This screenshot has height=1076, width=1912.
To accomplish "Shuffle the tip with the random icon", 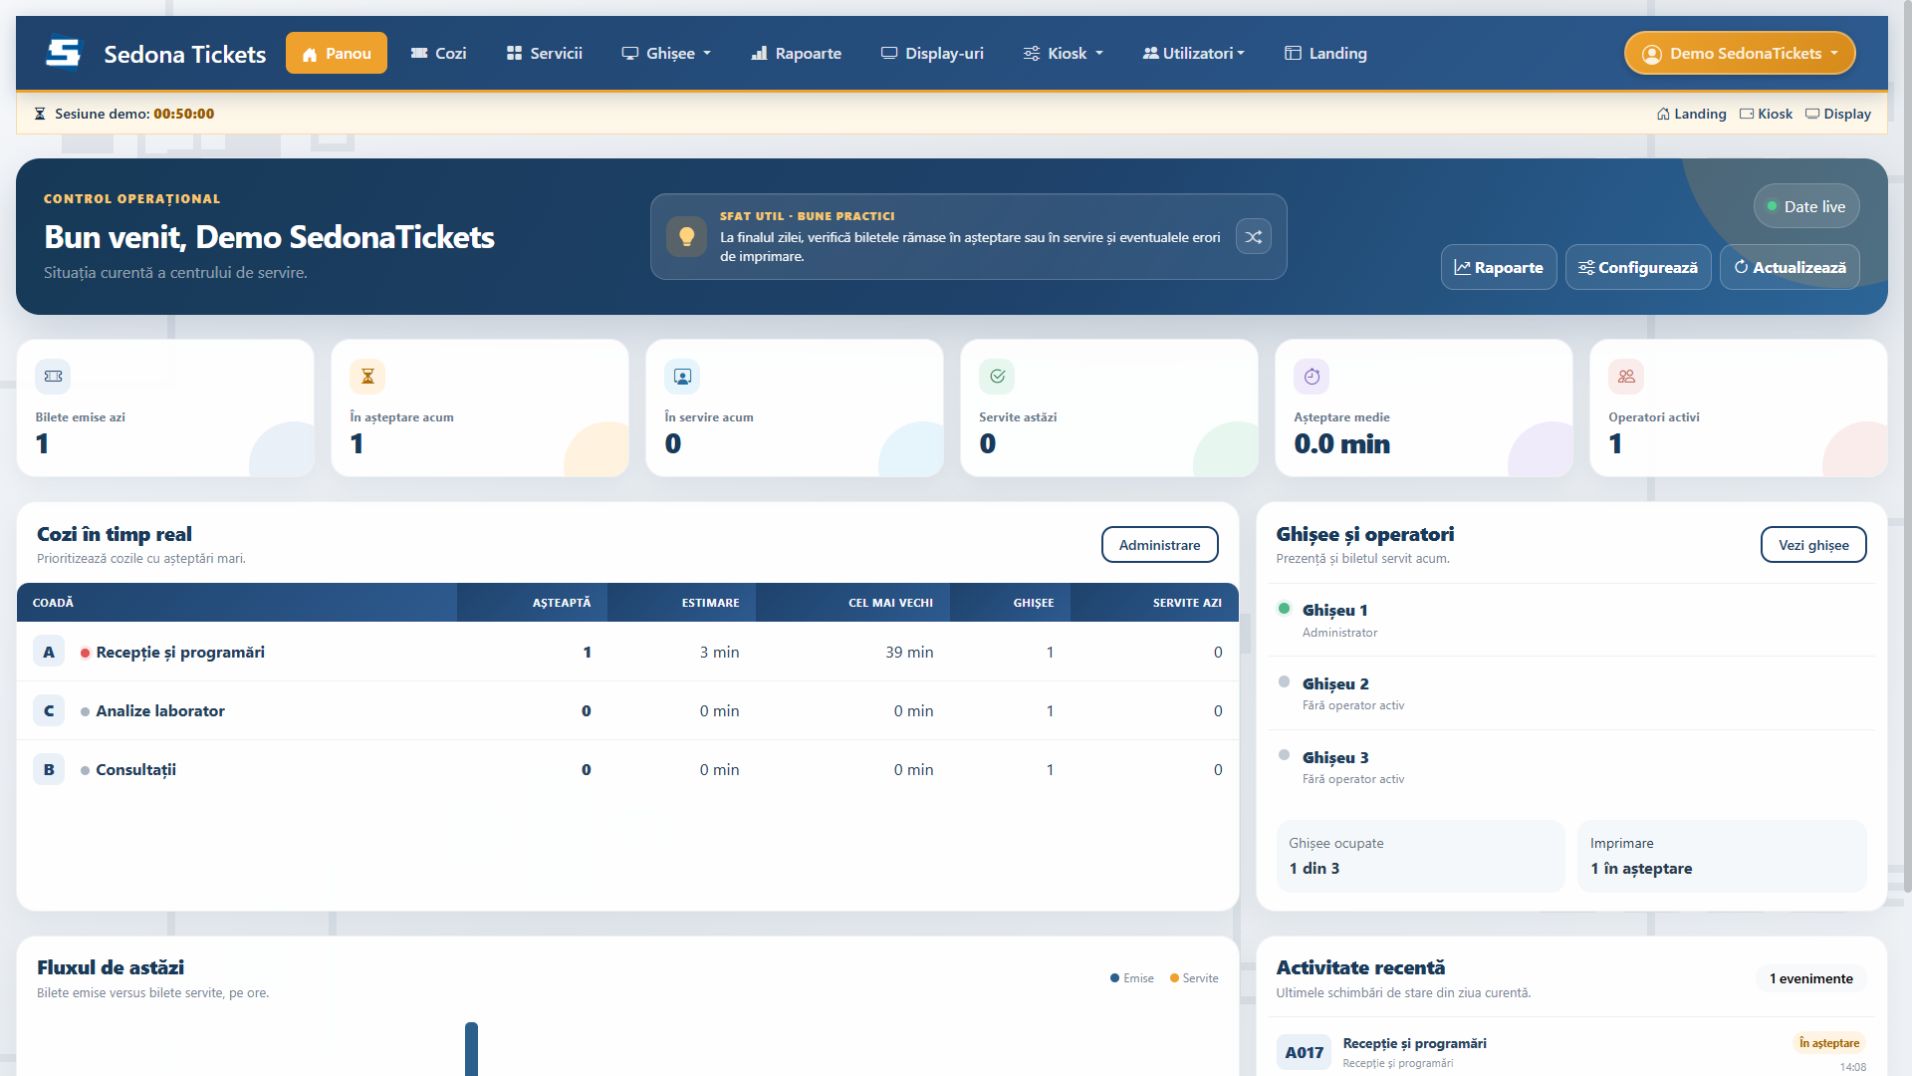I will click(x=1253, y=237).
